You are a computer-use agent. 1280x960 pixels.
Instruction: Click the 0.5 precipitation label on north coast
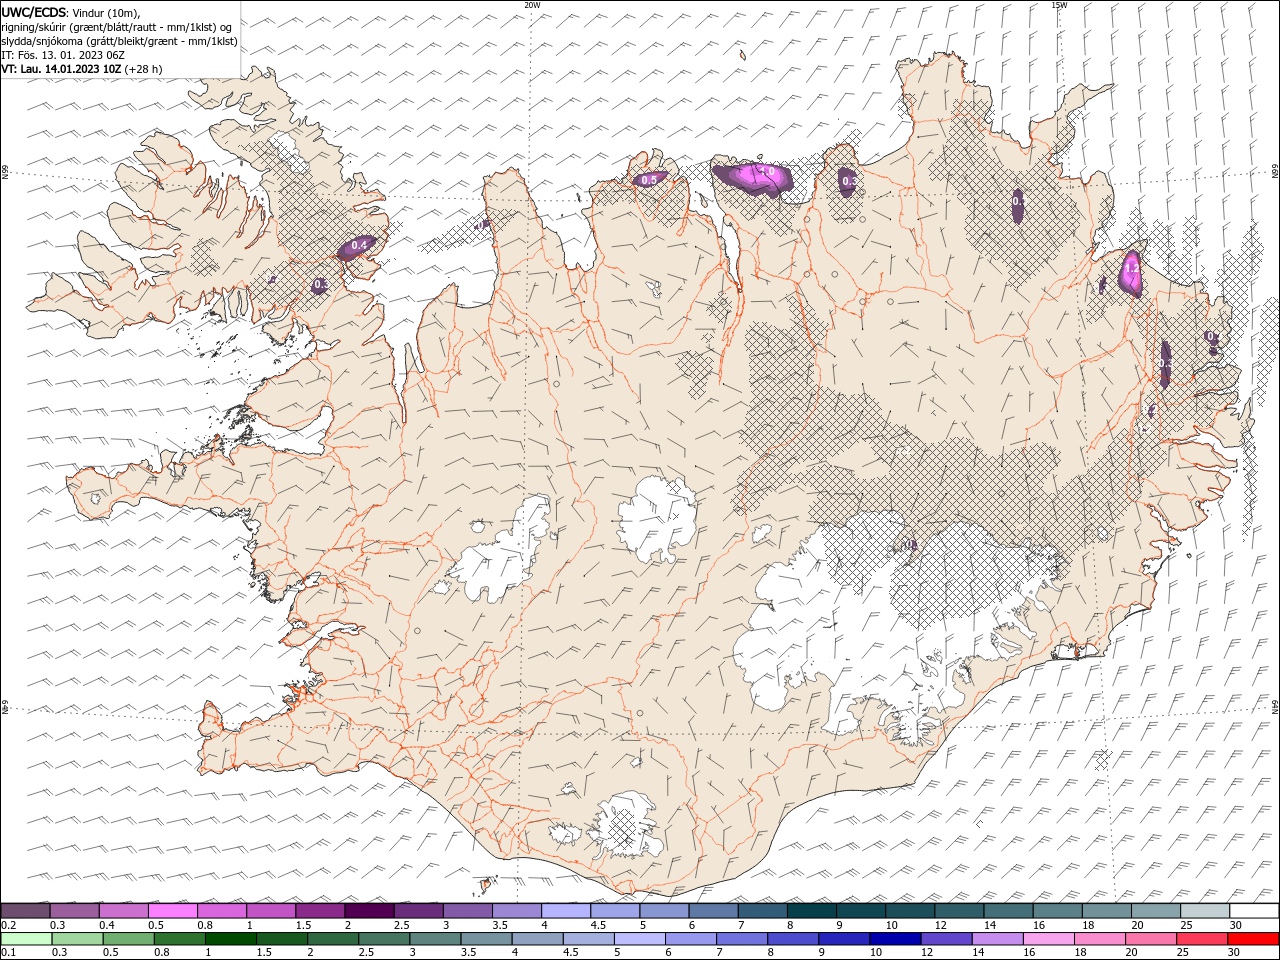649,180
